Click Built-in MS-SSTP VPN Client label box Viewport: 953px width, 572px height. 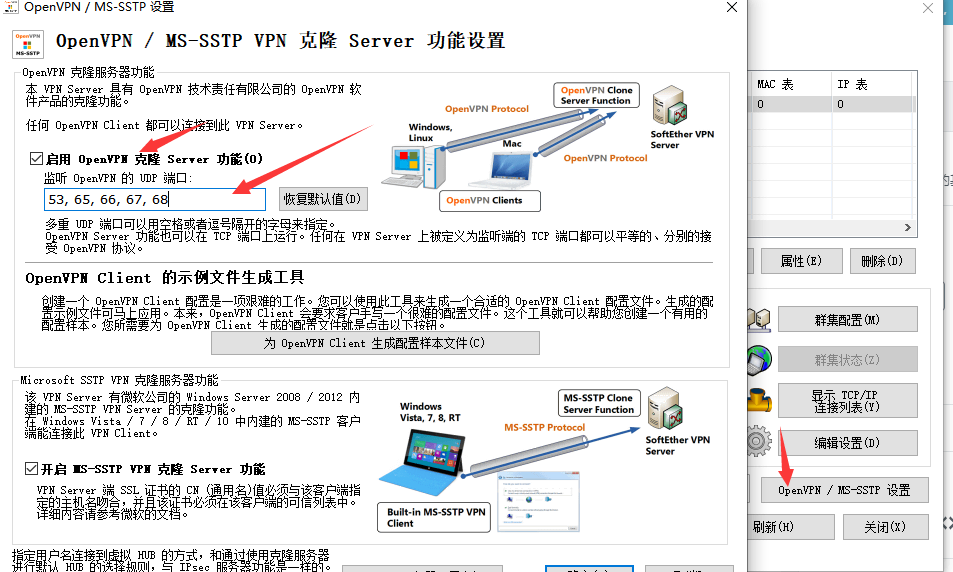[434, 517]
